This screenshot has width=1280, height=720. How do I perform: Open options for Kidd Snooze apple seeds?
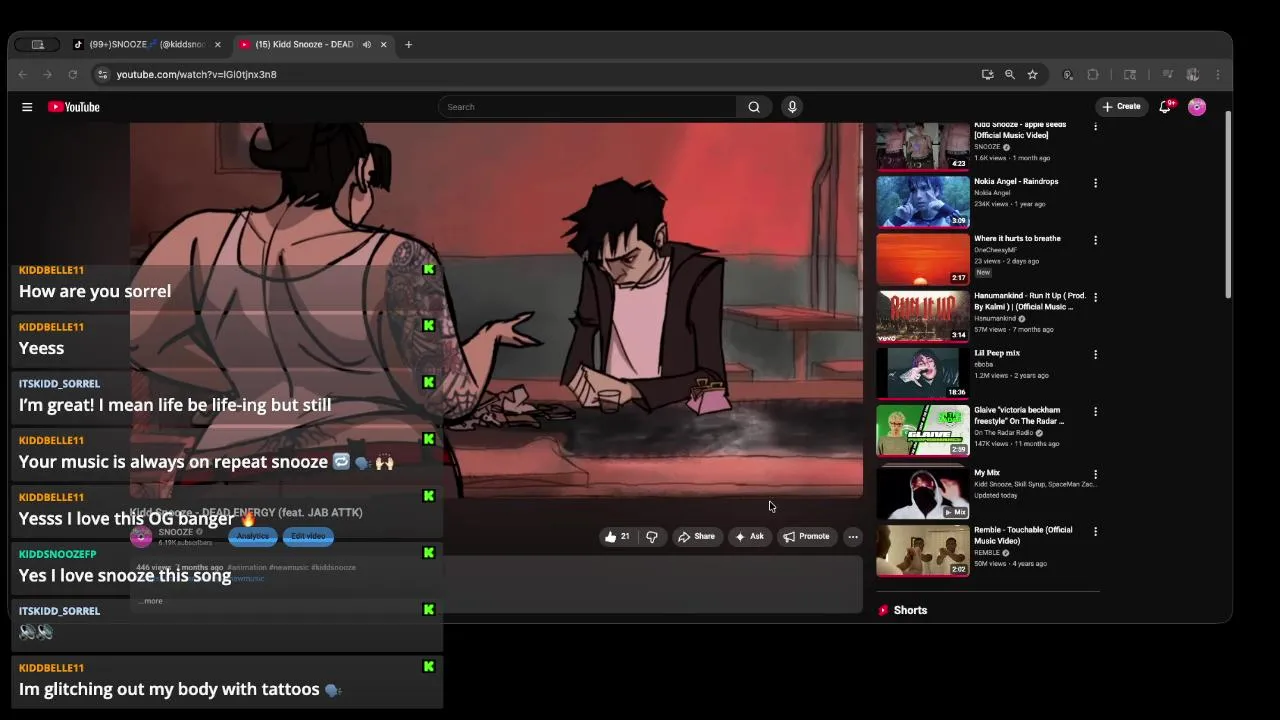click(1095, 127)
